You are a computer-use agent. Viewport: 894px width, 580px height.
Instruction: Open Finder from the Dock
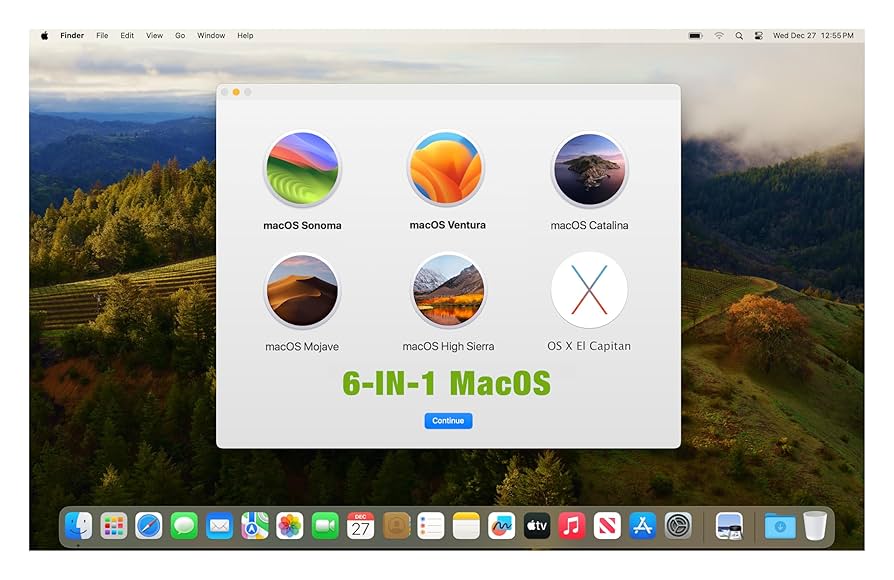point(78,525)
